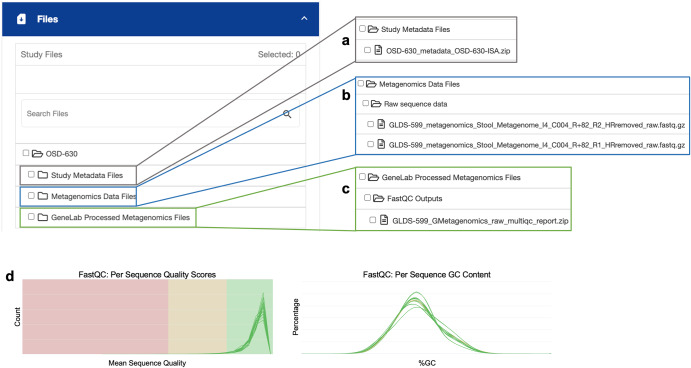Expand Metagenomics Data Files folder icon in left panel

[x=43, y=196]
